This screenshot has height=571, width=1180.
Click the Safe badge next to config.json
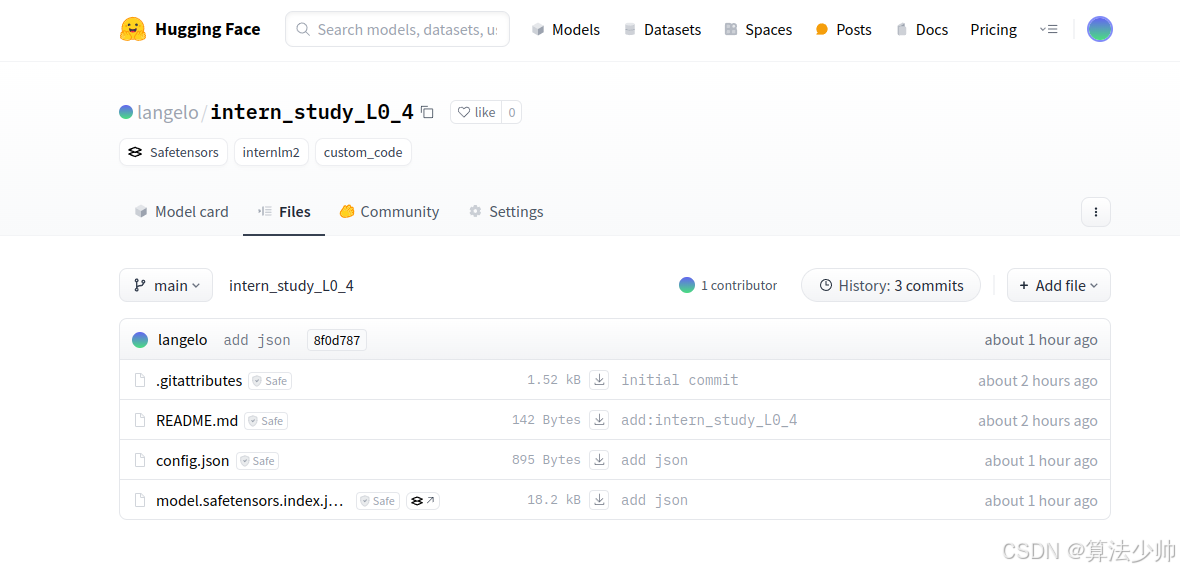pyautogui.click(x=257, y=460)
